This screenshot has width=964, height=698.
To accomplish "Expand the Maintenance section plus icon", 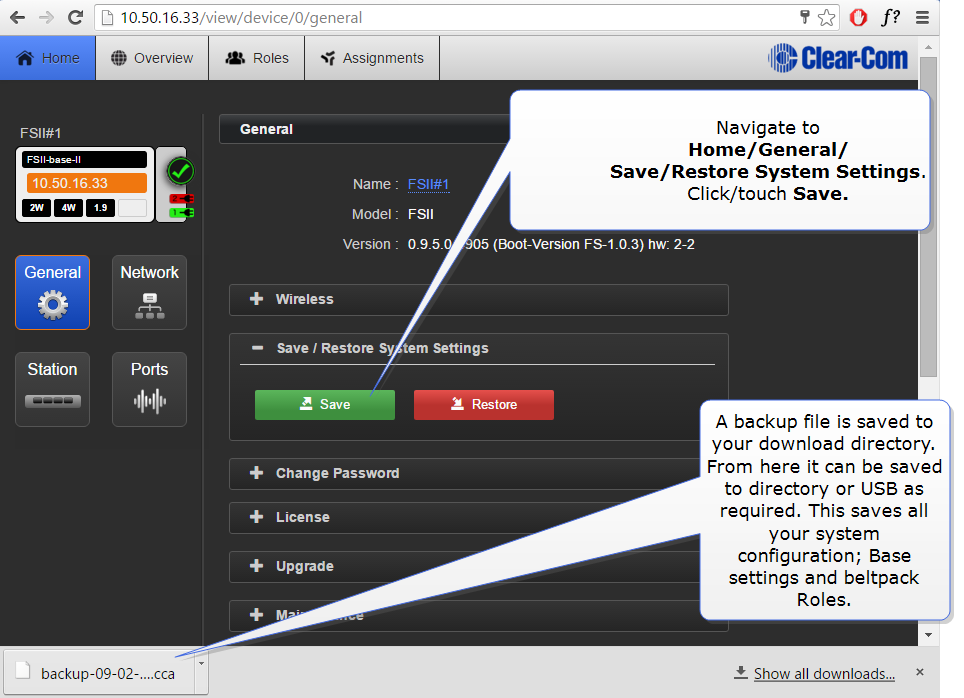I will [x=256, y=614].
